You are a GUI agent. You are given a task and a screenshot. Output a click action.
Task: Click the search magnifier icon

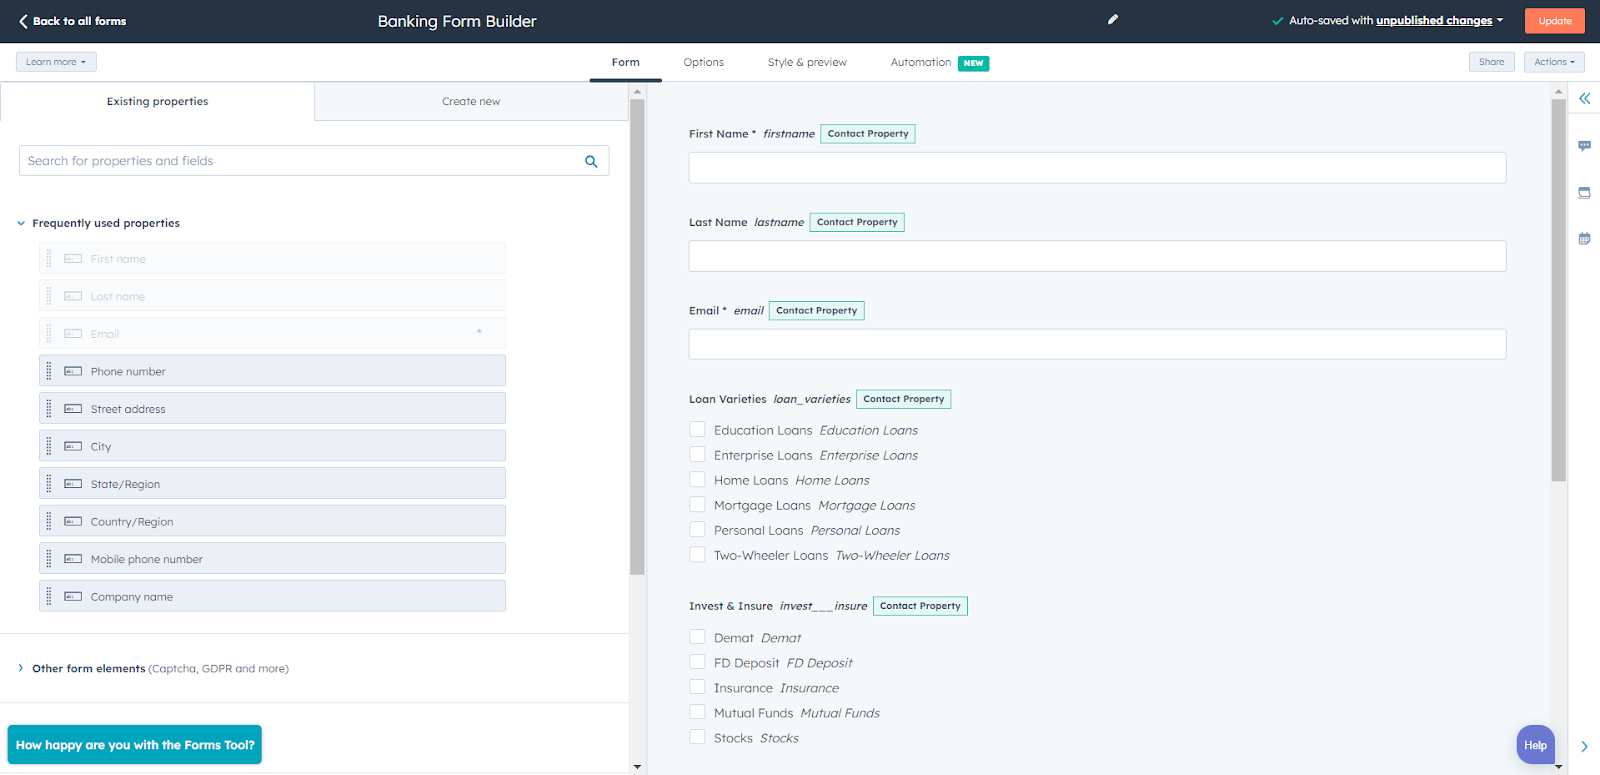591,161
